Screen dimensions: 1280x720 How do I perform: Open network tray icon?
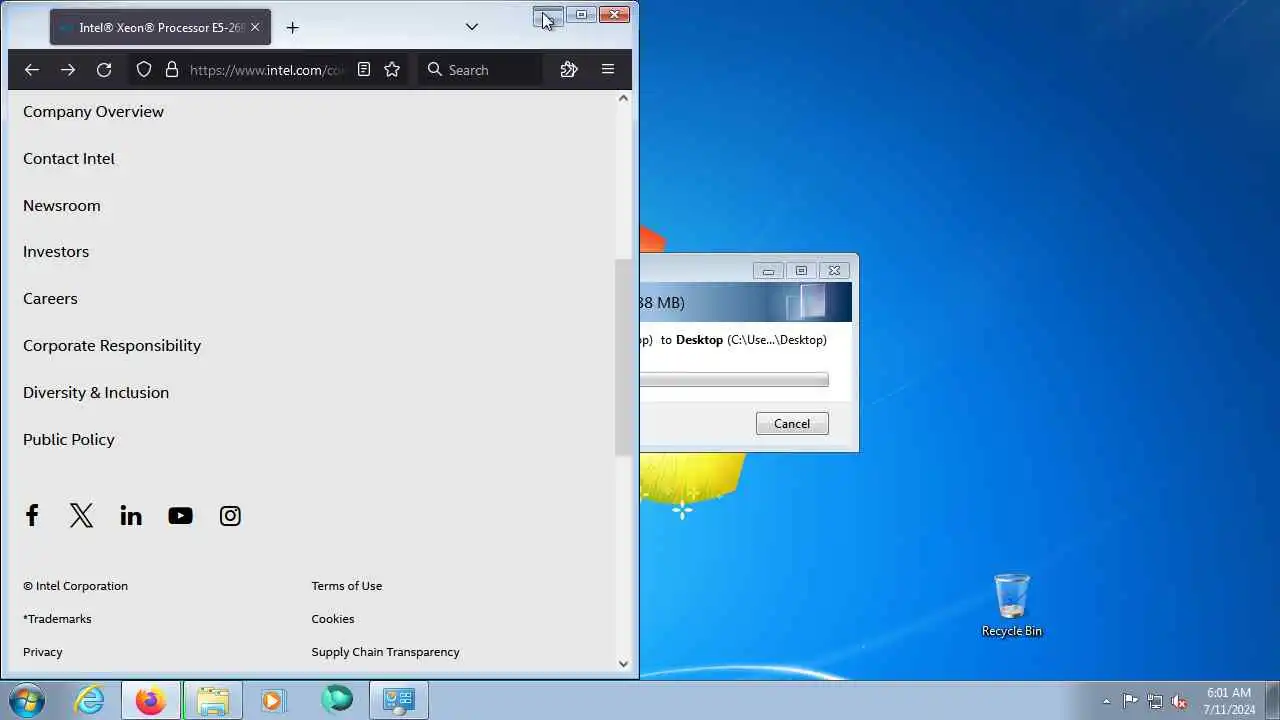(x=1155, y=701)
